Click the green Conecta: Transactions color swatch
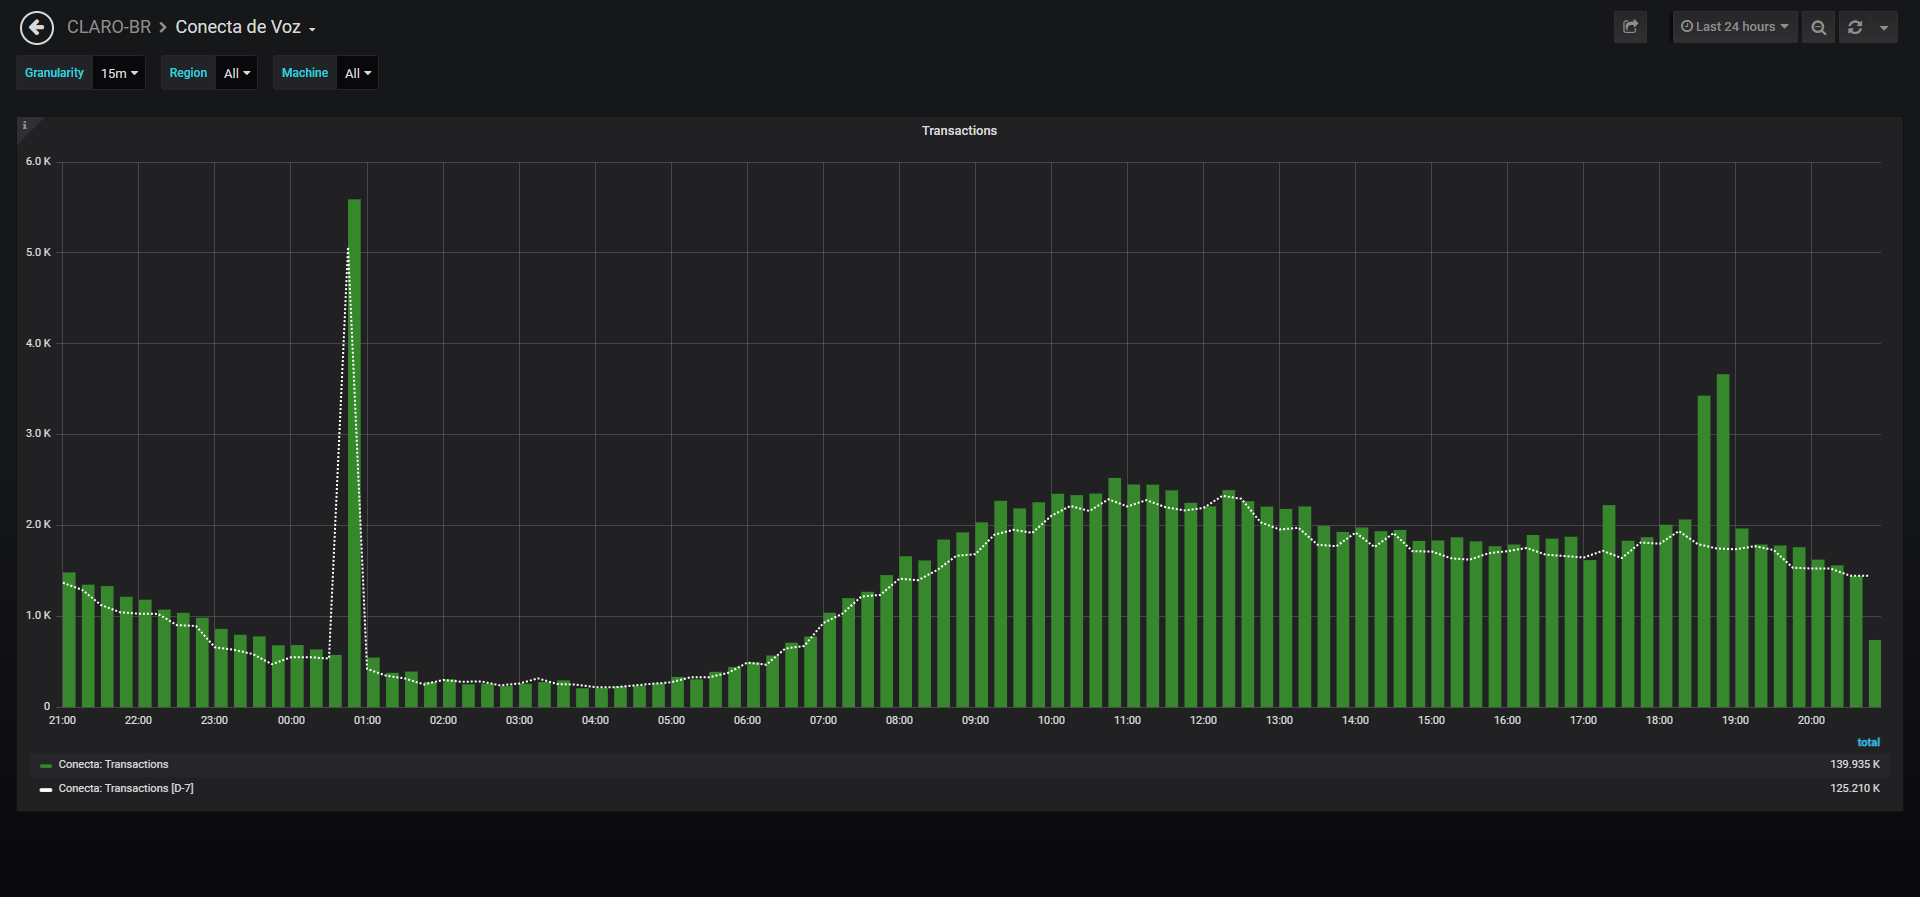 tap(46, 766)
